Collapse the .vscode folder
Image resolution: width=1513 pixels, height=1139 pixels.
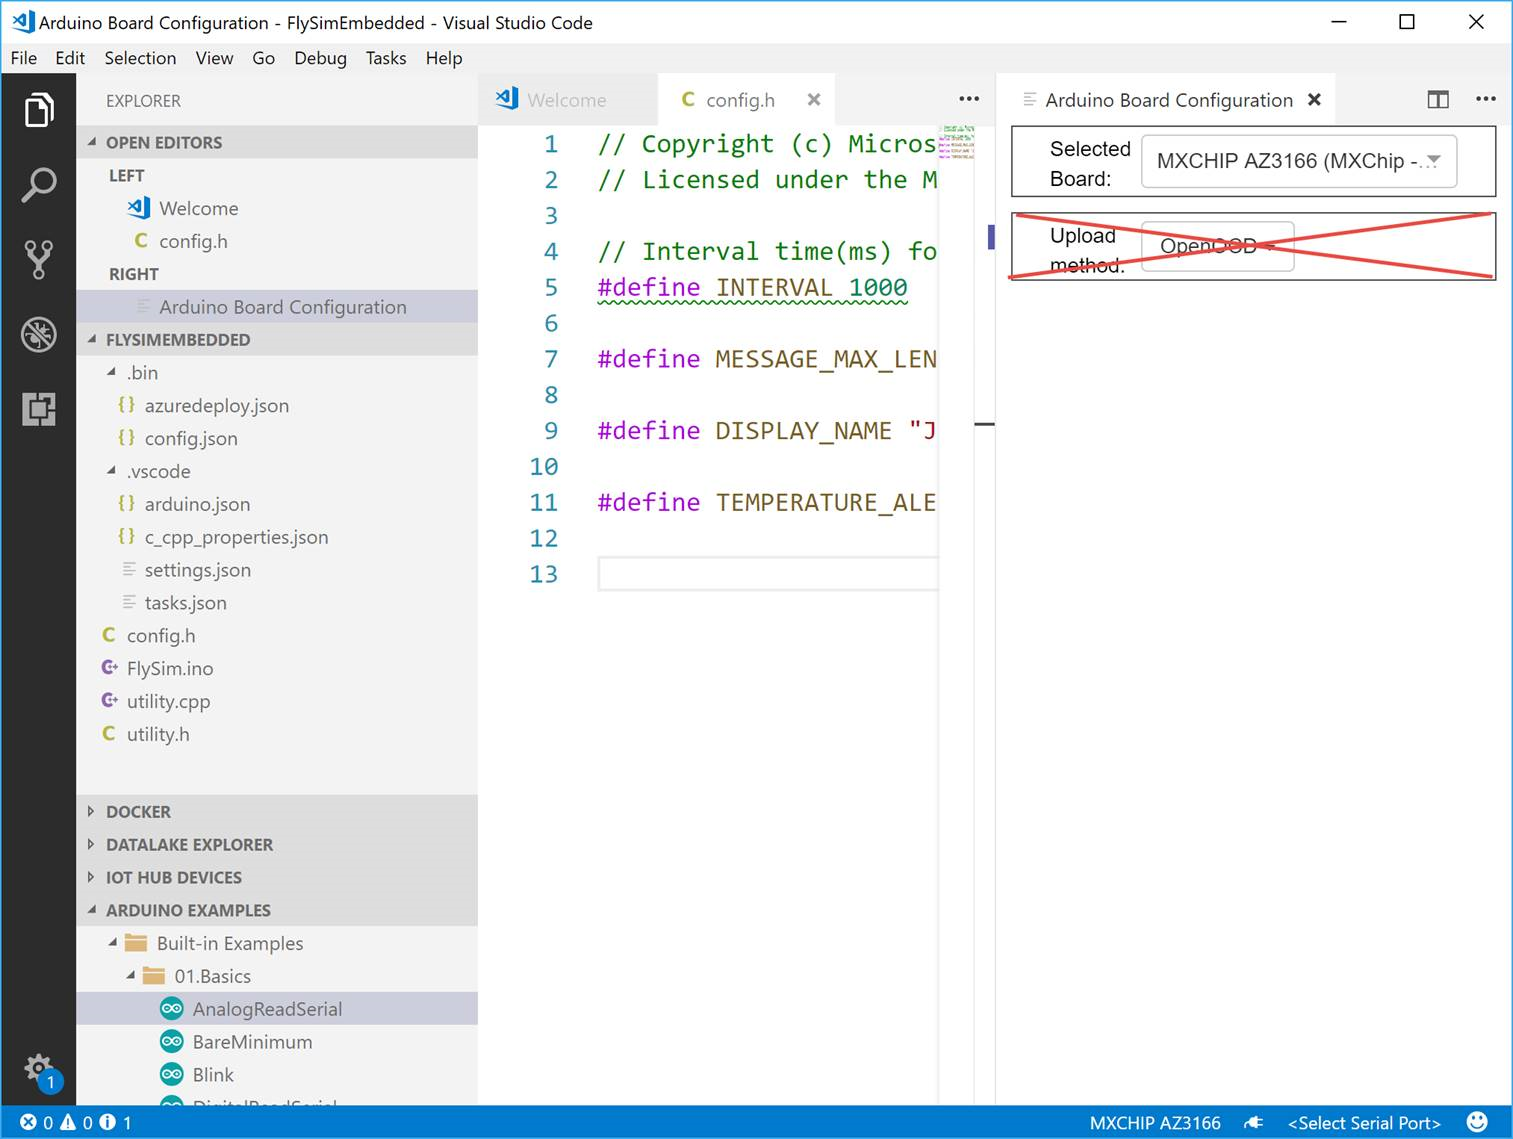tap(277, 471)
